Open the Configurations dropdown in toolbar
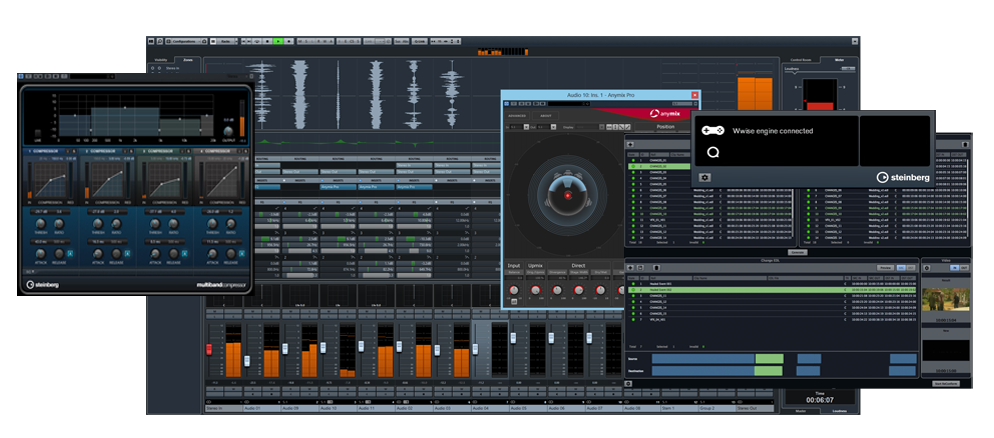This screenshot has height=438, width=994. tap(180, 41)
